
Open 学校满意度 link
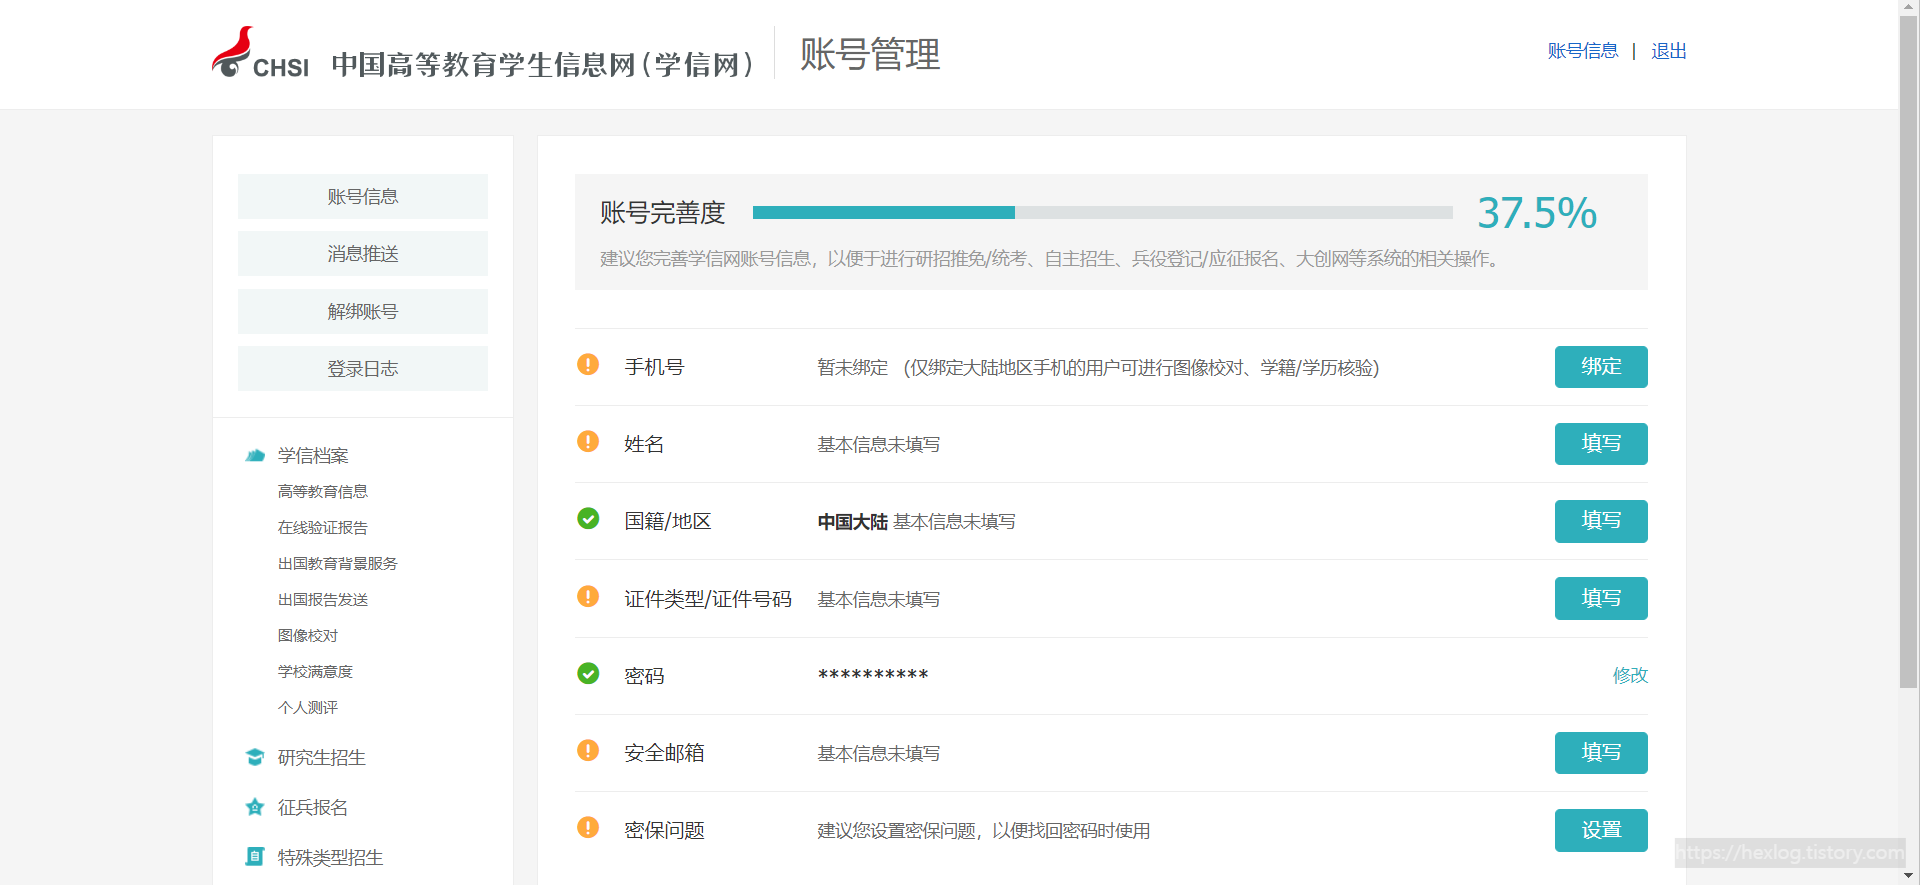pos(315,672)
